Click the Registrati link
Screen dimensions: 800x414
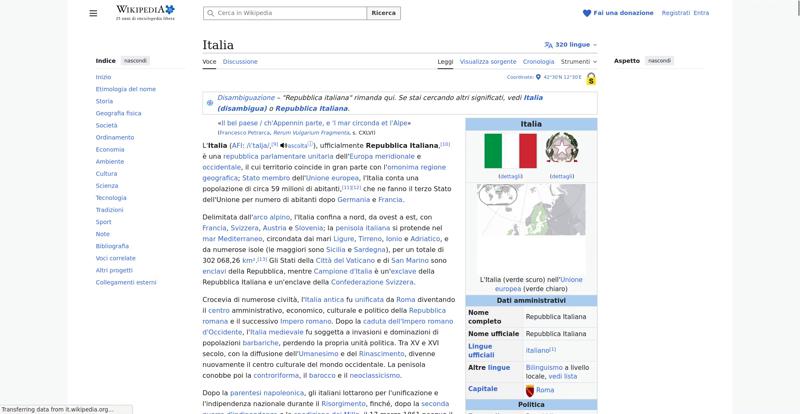[x=675, y=13]
